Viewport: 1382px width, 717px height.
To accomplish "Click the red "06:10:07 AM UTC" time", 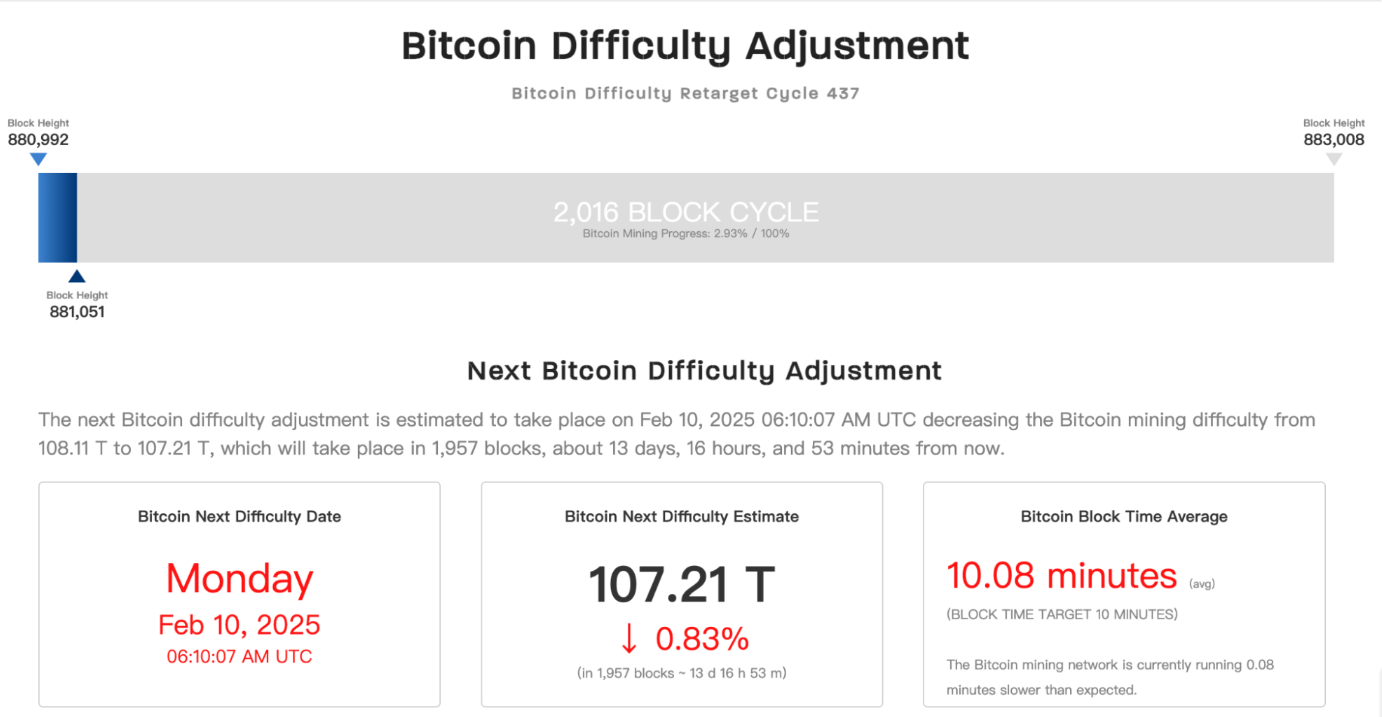I will [x=239, y=657].
